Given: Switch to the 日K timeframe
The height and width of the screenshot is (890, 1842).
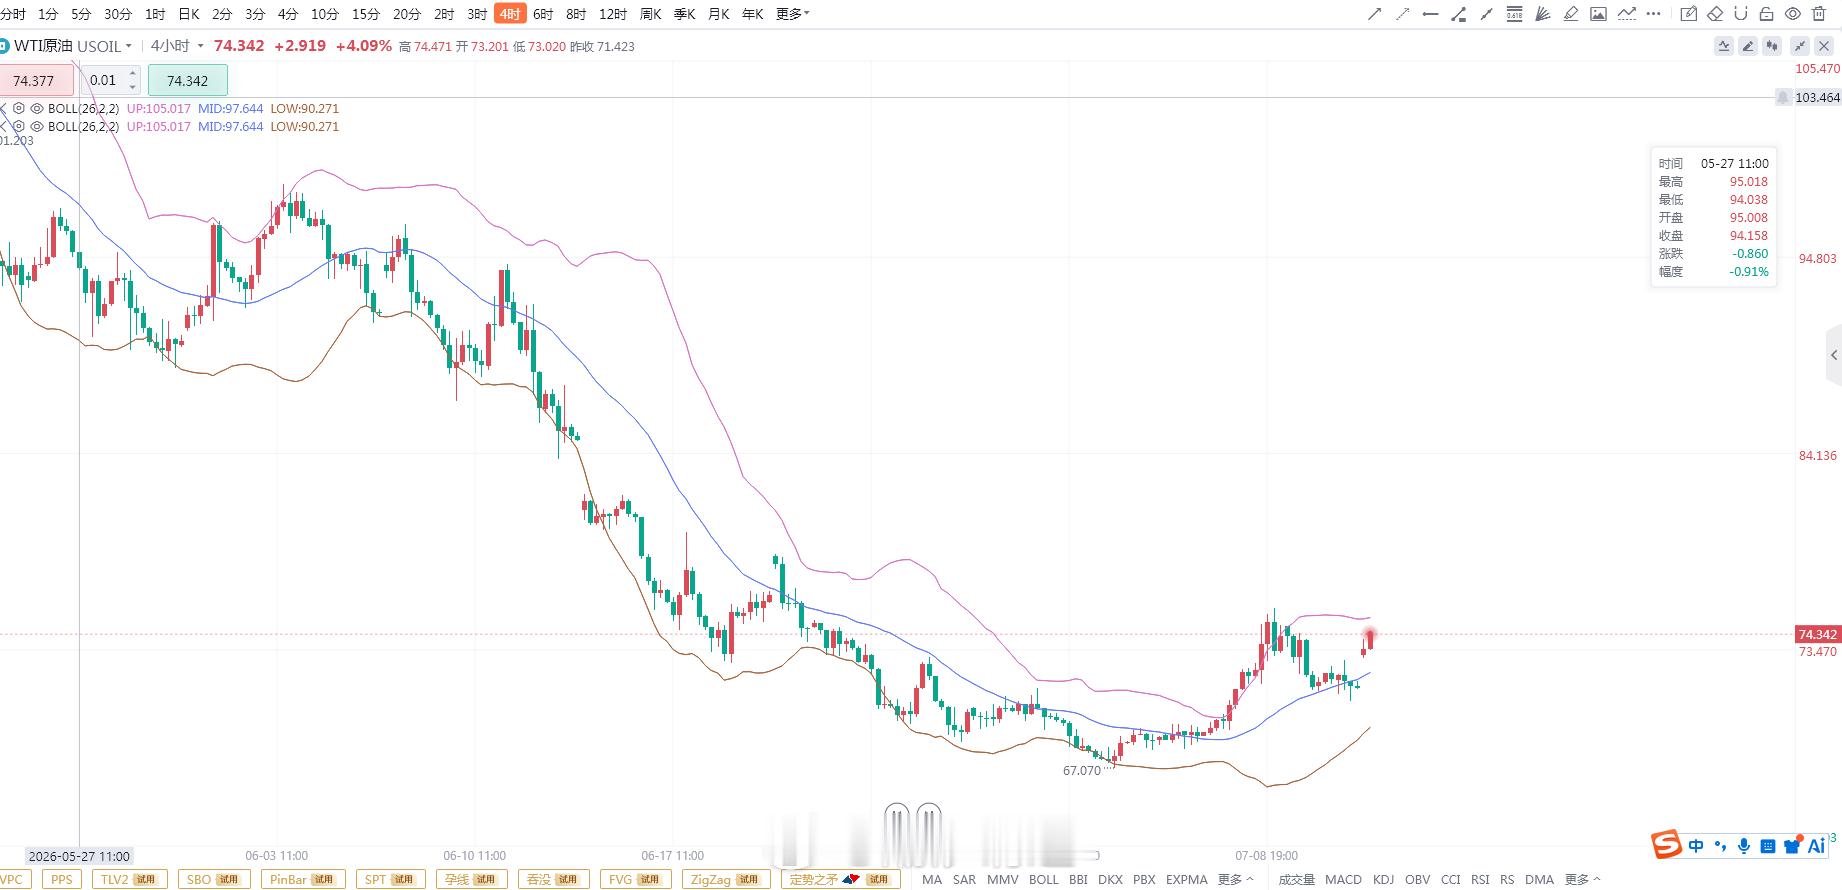Looking at the screenshot, I should point(188,14).
